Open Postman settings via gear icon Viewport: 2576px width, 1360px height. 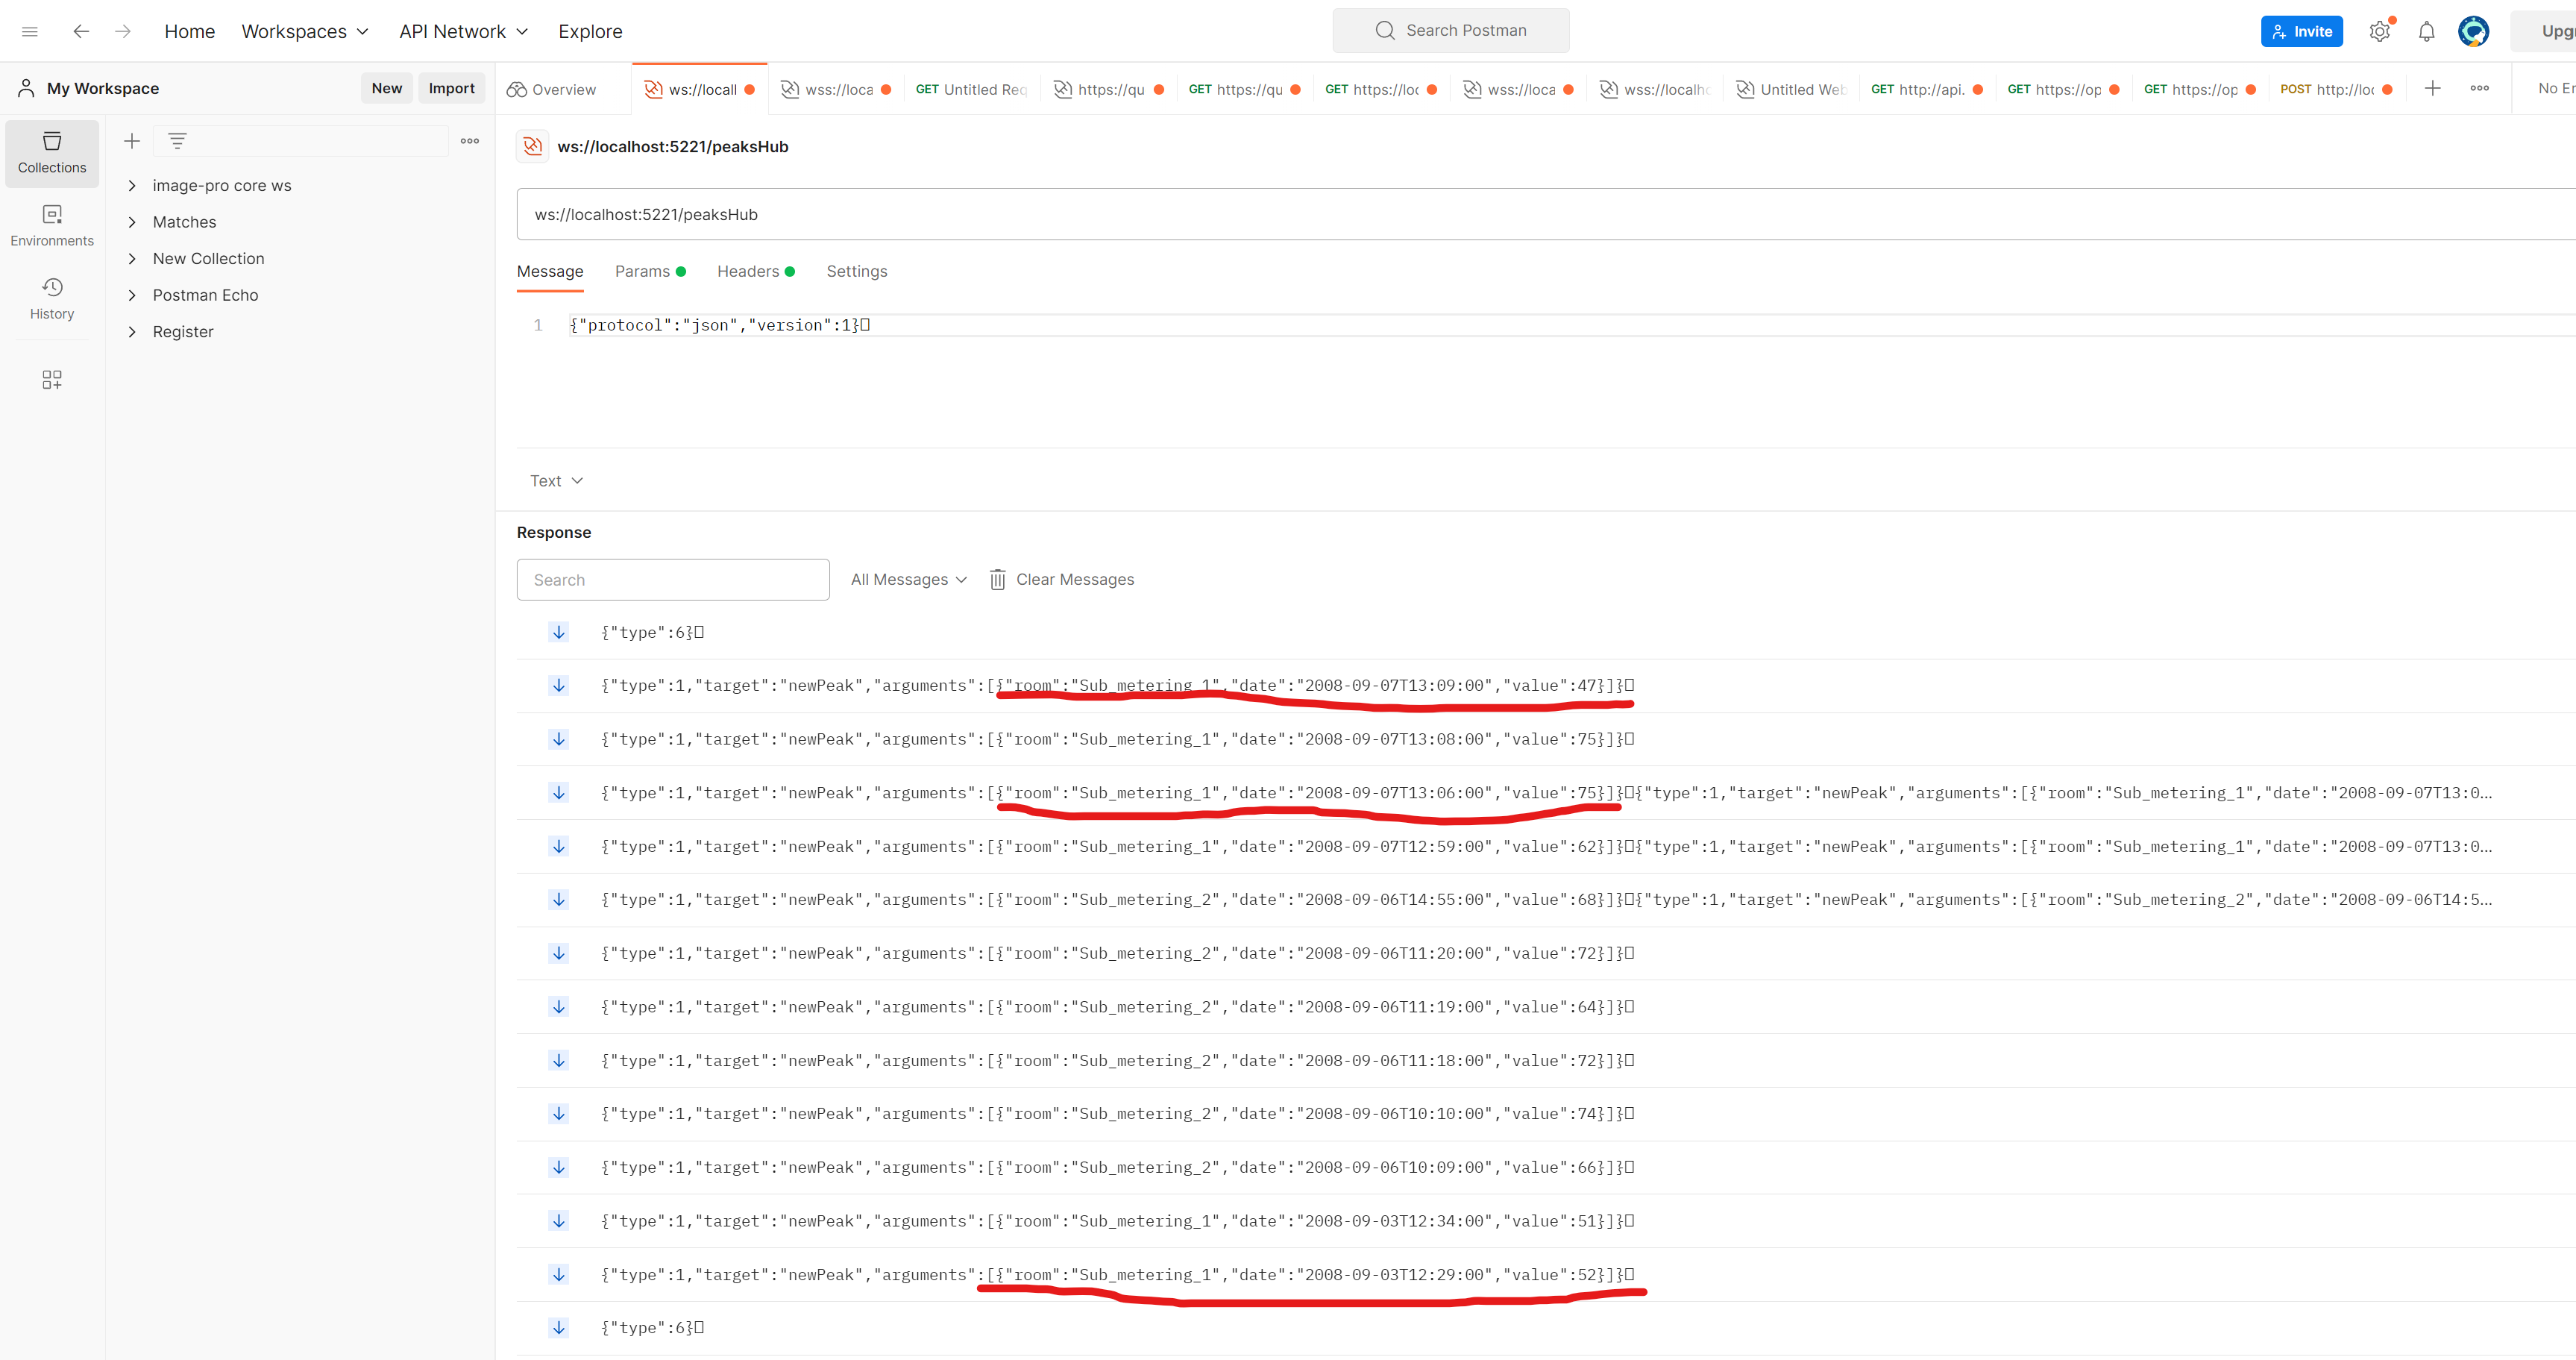2379,31
